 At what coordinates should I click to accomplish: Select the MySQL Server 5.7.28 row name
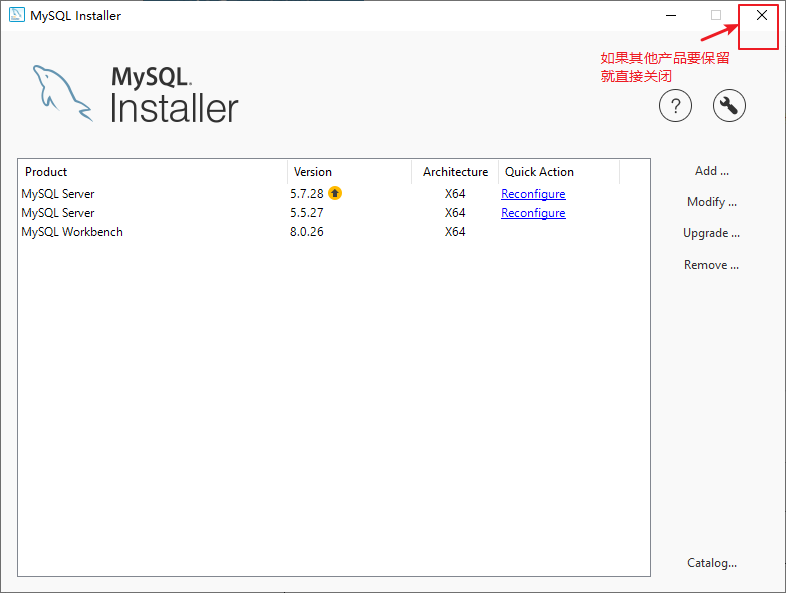point(58,194)
